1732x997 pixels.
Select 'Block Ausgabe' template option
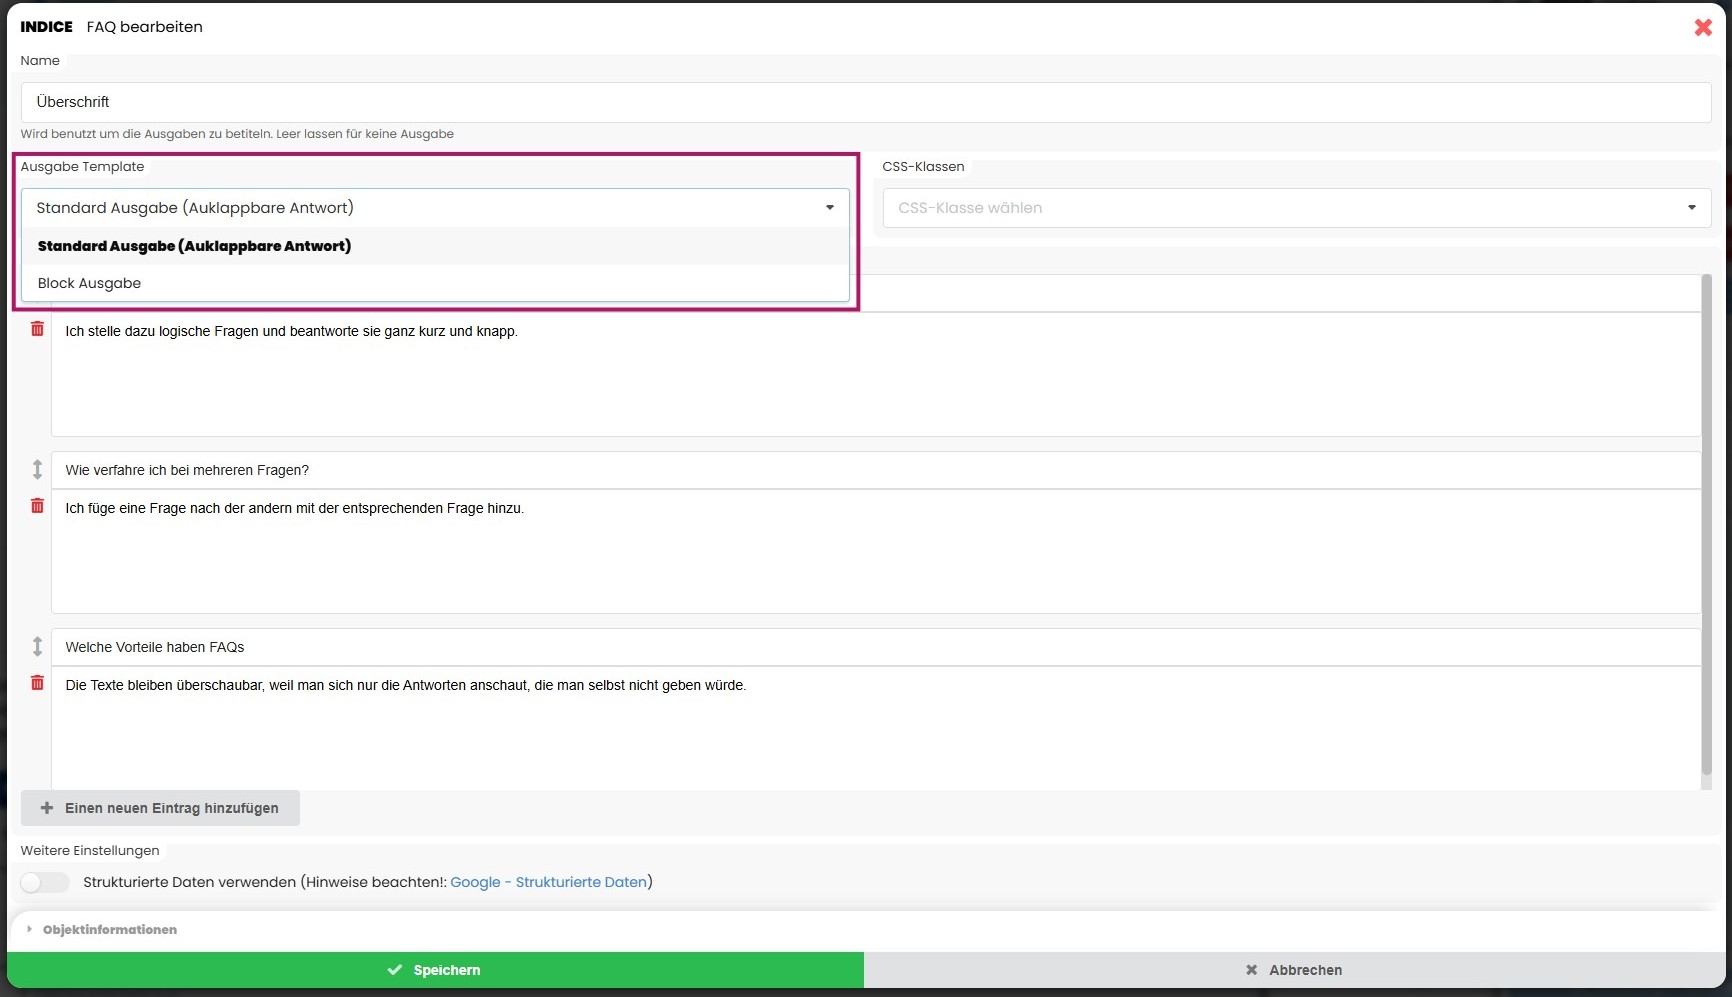pos(89,283)
